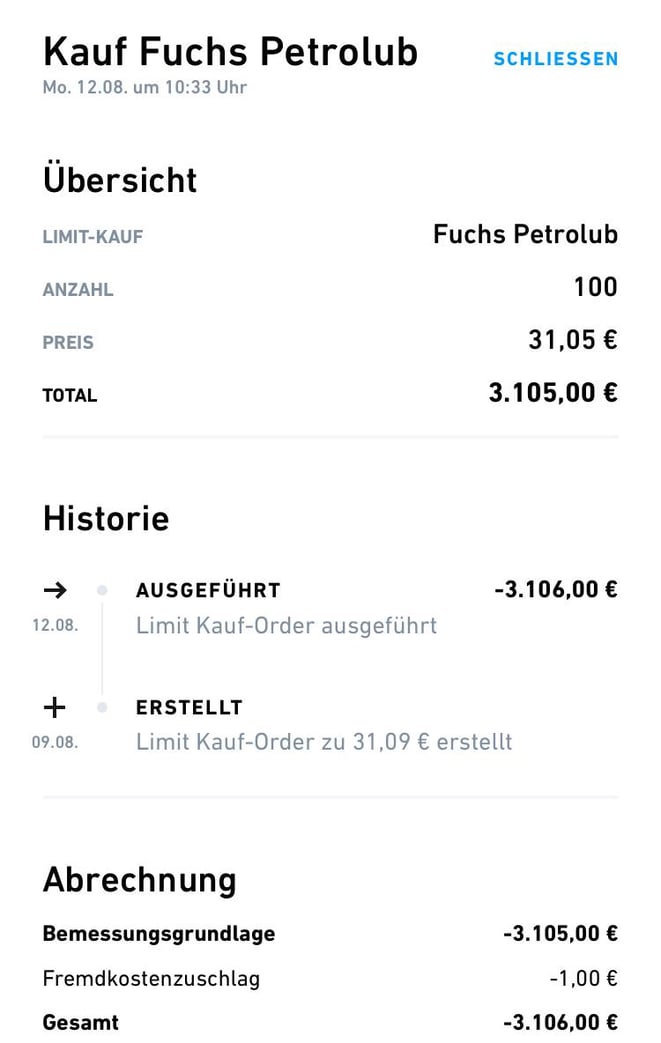This screenshot has width=661, height=1043.
Task: Click the Kauf Fuchs Petrolub title
Action: [x=230, y=52]
